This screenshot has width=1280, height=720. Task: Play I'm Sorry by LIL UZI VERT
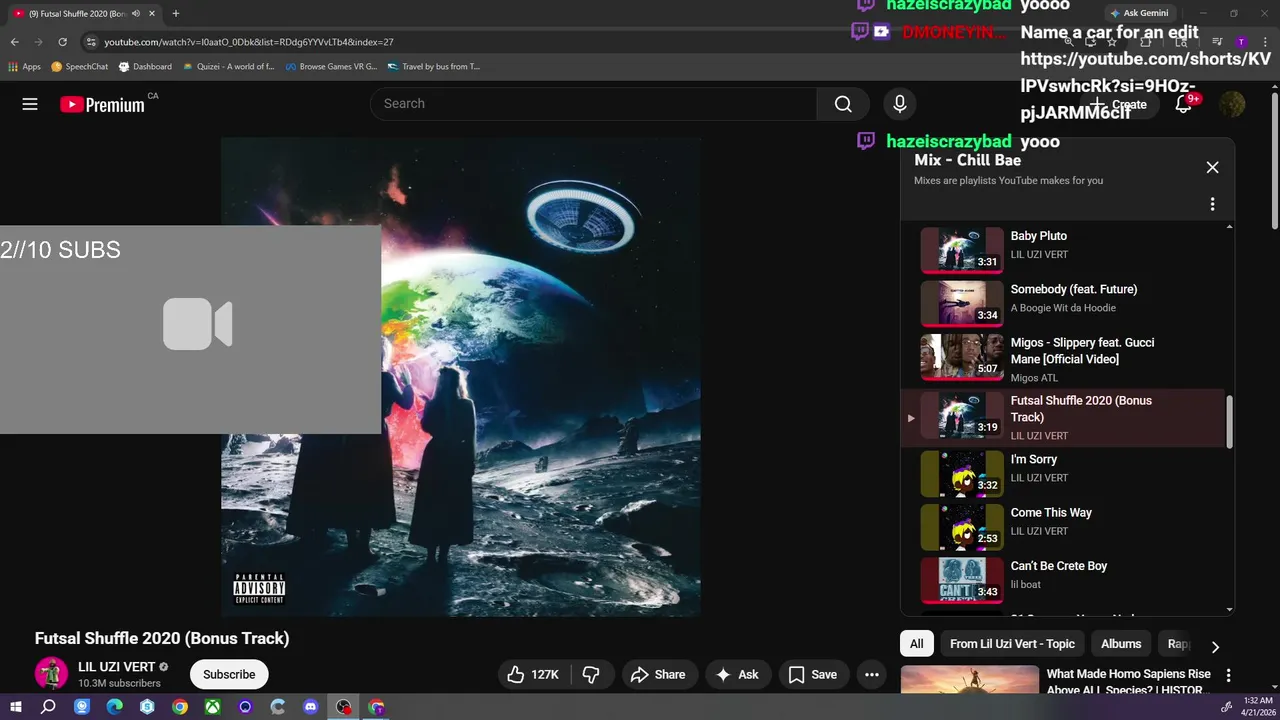point(1063,473)
